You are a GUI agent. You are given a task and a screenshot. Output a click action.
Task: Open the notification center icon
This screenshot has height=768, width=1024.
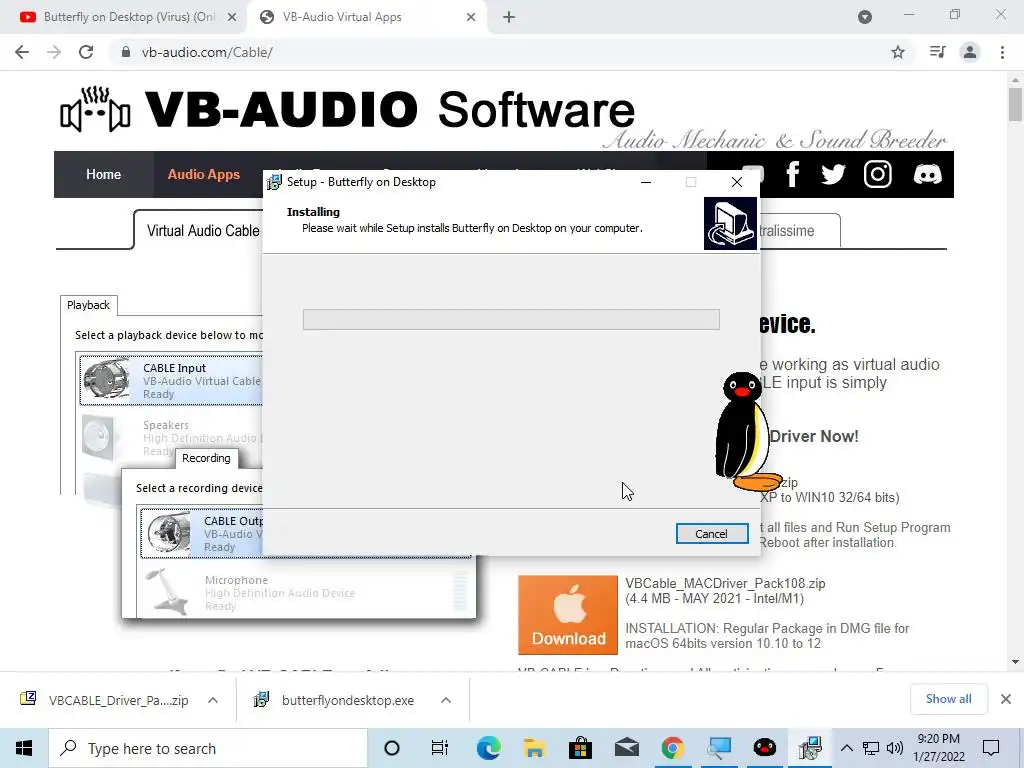tap(991, 748)
